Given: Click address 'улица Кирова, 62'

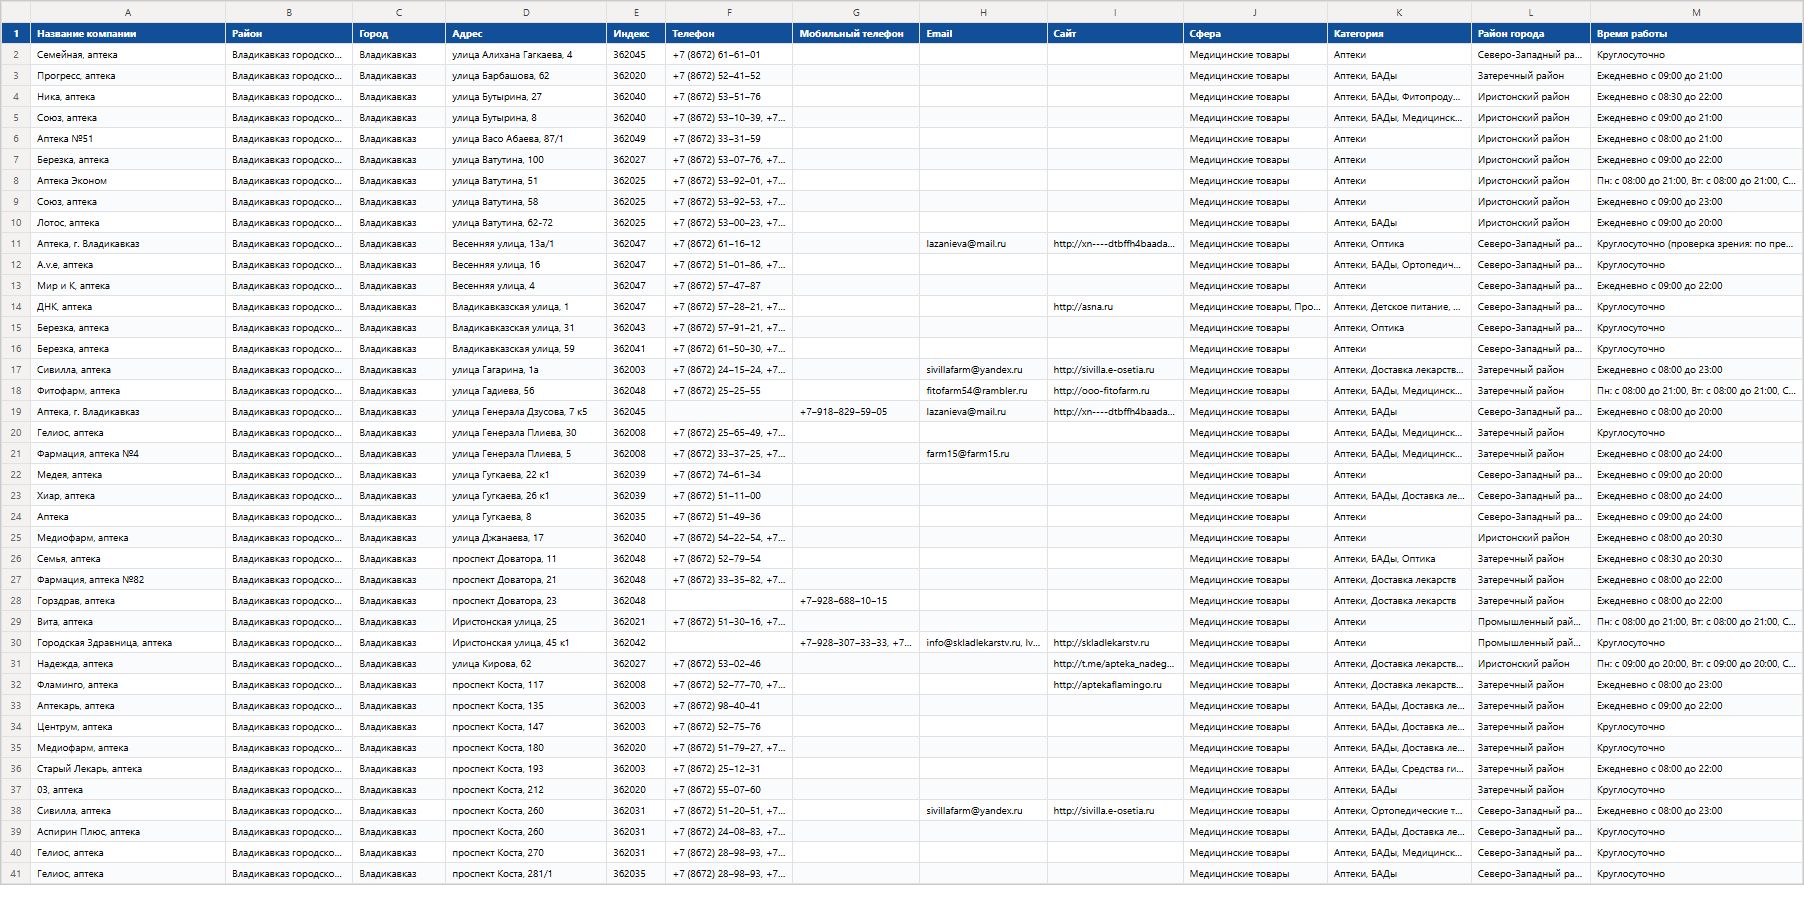Looking at the screenshot, I should pos(526,664).
